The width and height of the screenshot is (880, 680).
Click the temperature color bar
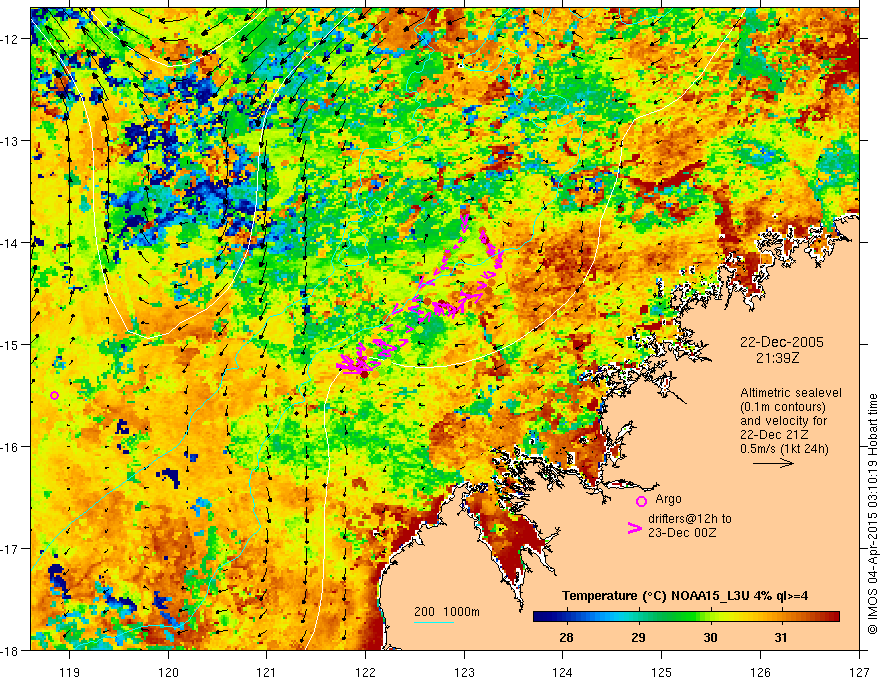686,616
